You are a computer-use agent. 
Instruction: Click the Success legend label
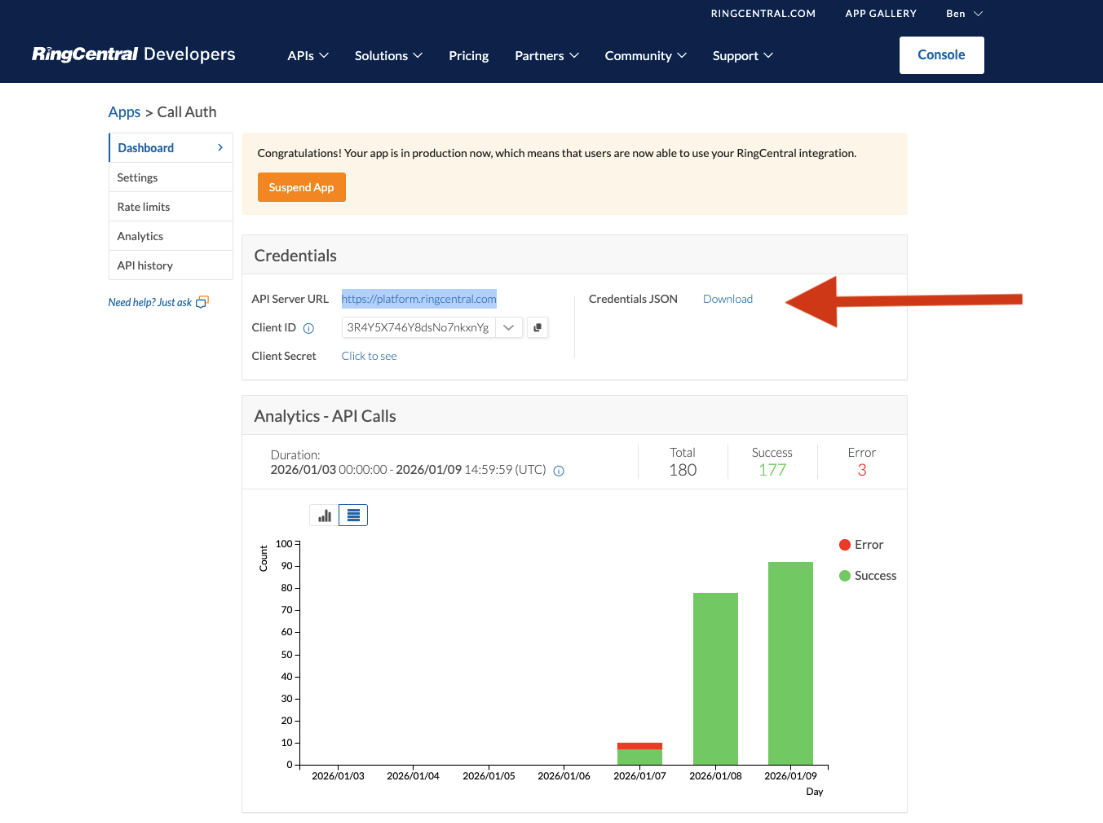pos(875,575)
